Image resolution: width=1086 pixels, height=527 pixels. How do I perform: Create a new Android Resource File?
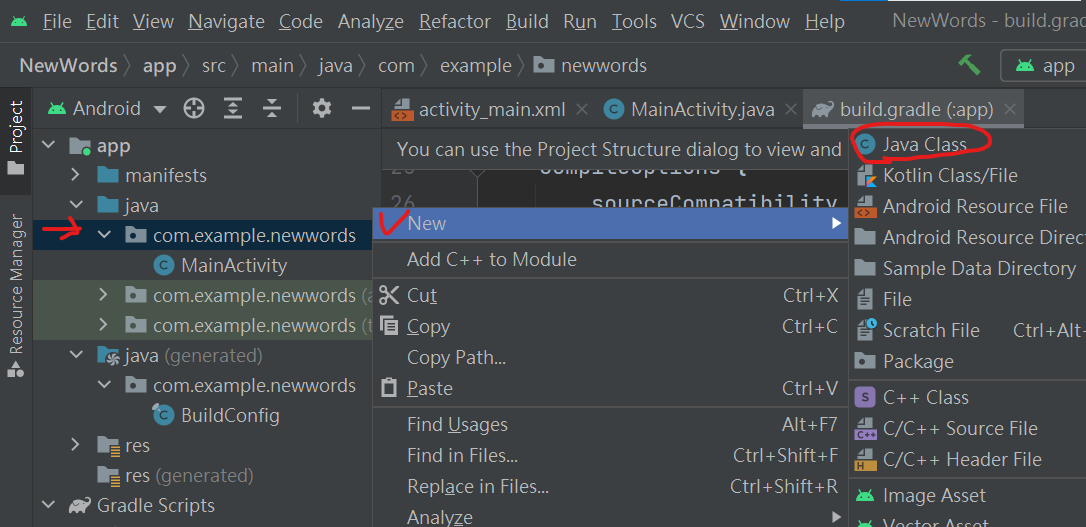[x=968, y=206]
